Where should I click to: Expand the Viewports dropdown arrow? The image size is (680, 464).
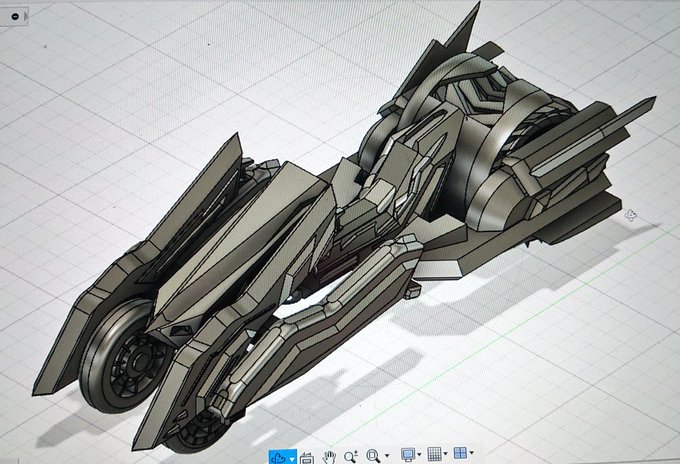471,453
